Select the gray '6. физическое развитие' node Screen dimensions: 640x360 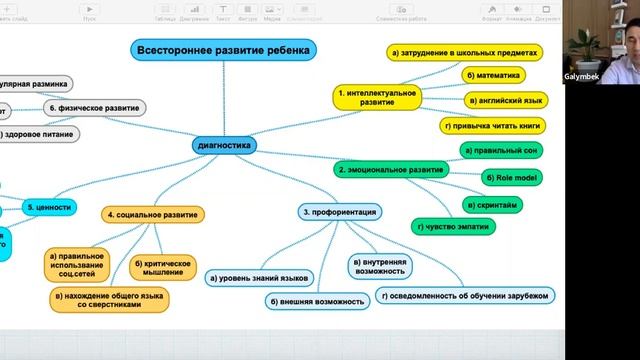tap(94, 108)
